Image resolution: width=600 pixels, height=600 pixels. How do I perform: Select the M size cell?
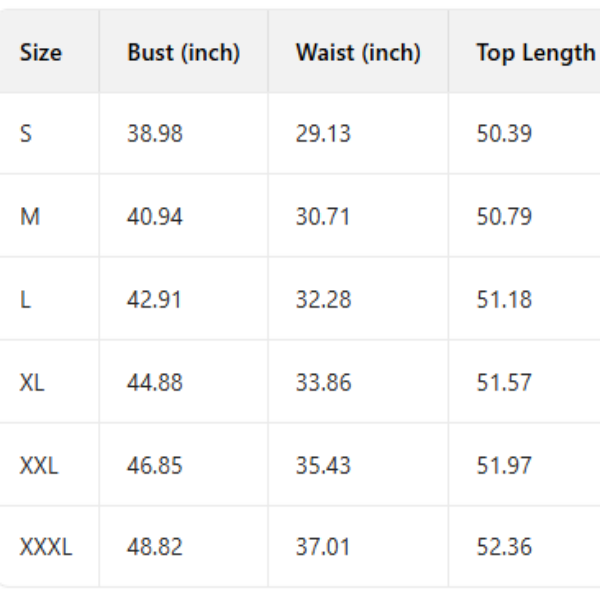coord(30,216)
